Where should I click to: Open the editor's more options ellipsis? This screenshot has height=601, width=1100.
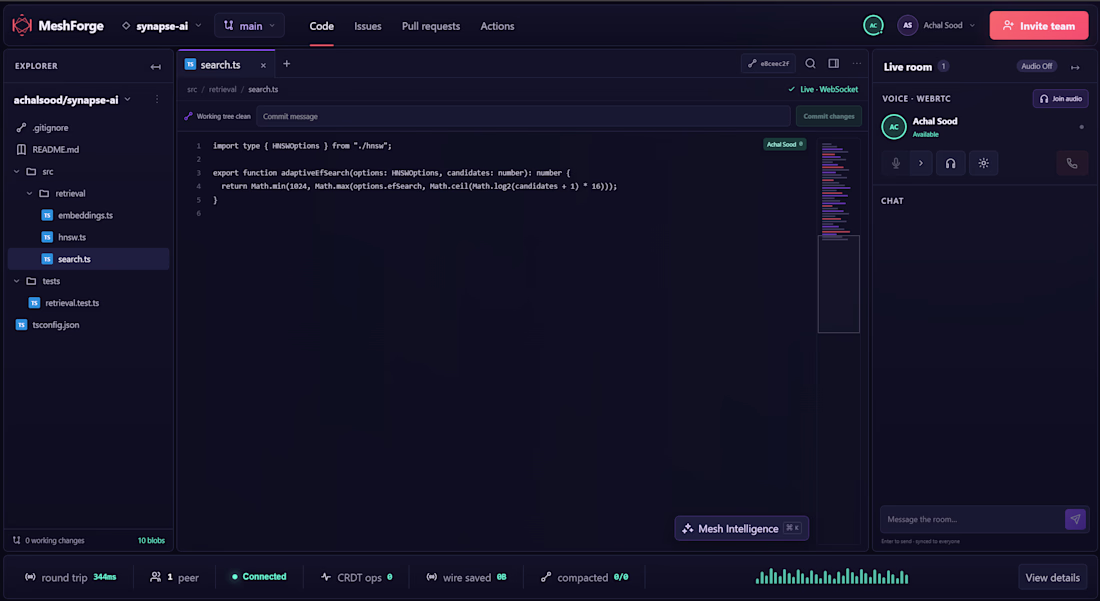point(857,64)
